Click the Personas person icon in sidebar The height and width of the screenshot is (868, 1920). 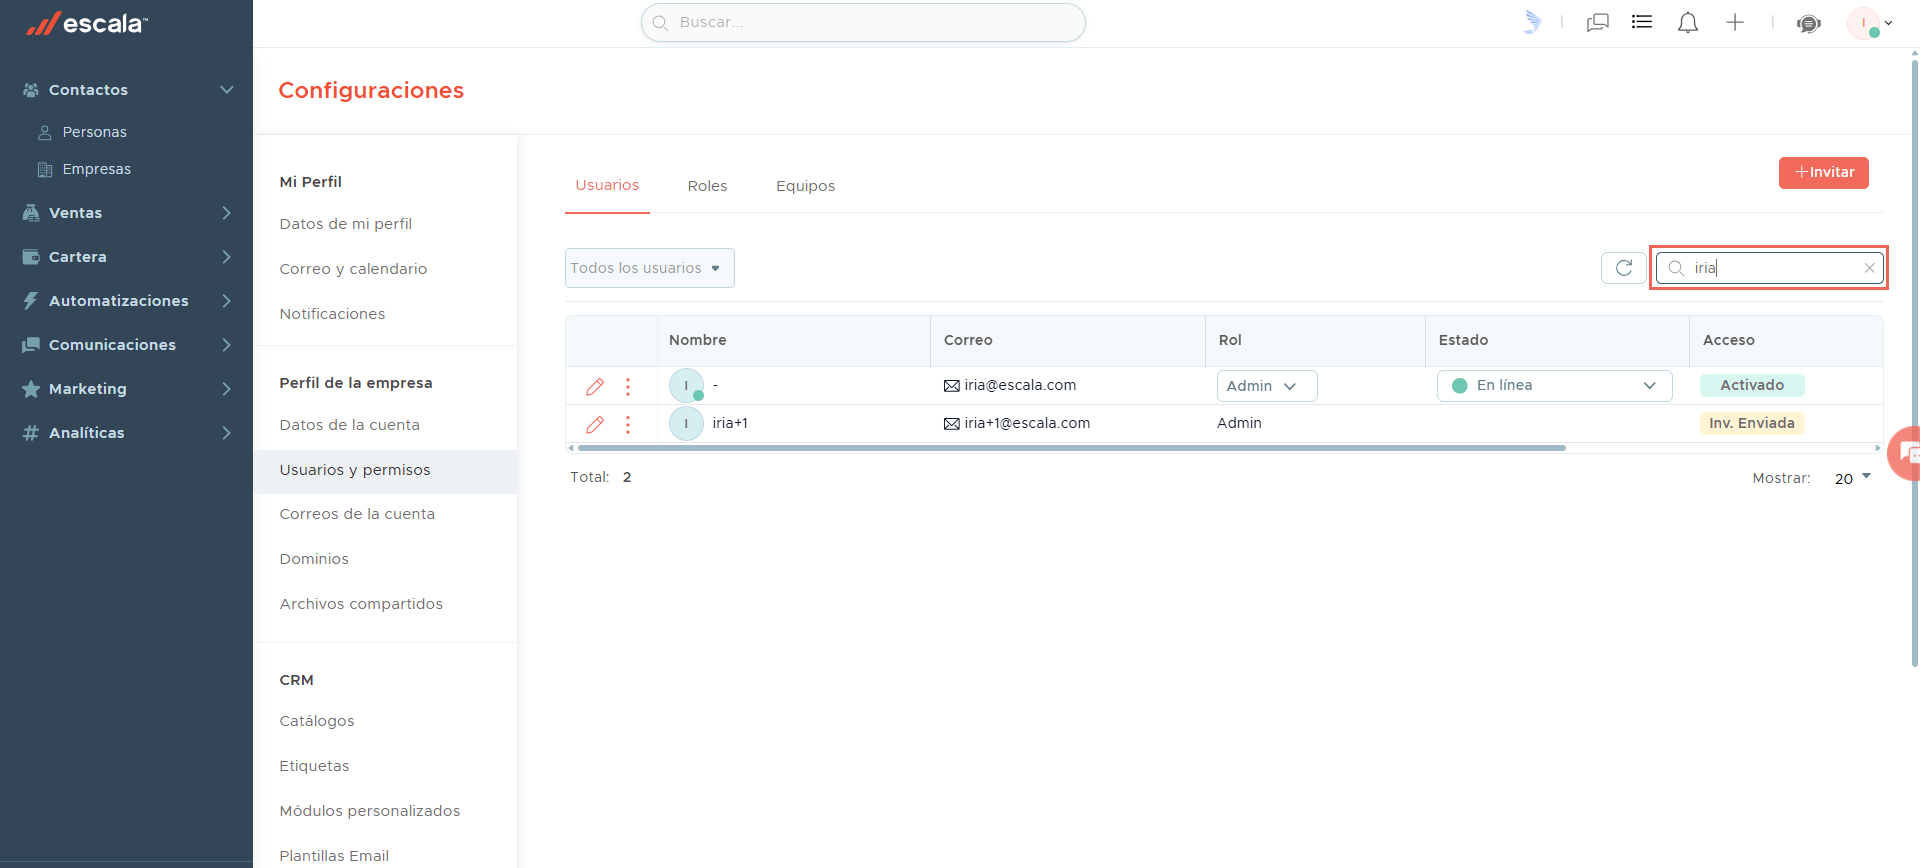coord(45,132)
